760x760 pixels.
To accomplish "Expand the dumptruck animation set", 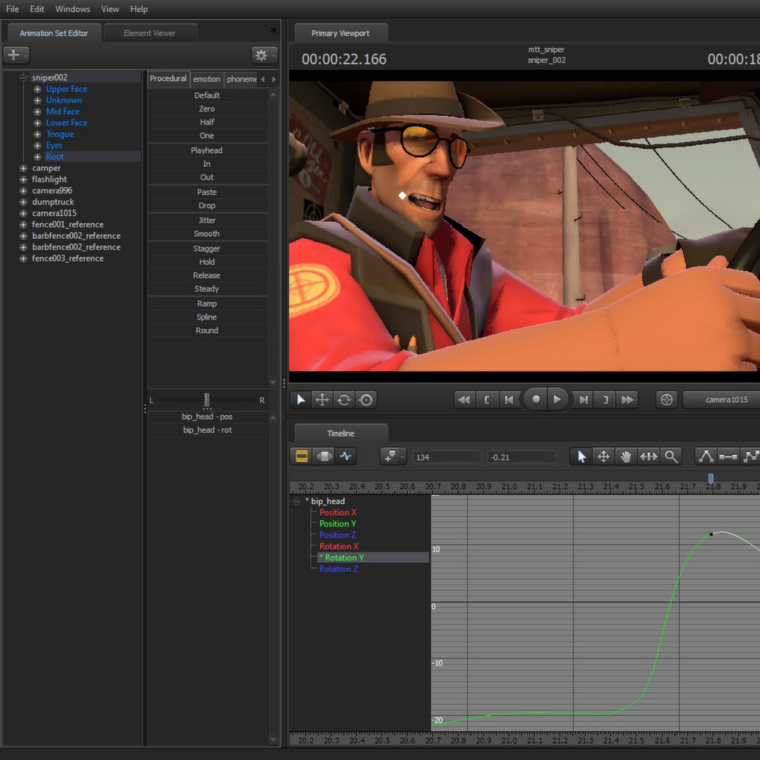I will pyautogui.click(x=23, y=202).
